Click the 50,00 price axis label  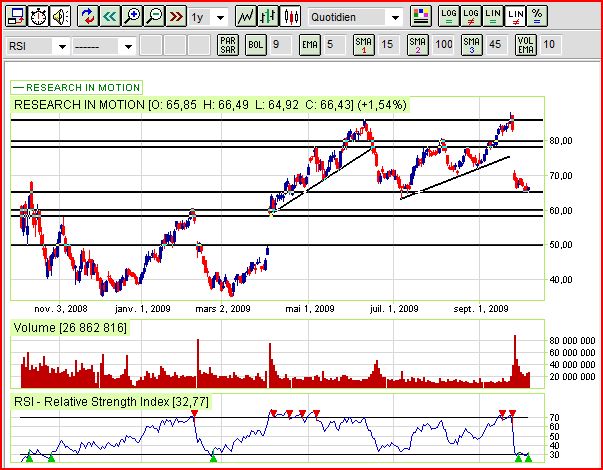pyautogui.click(x=561, y=245)
